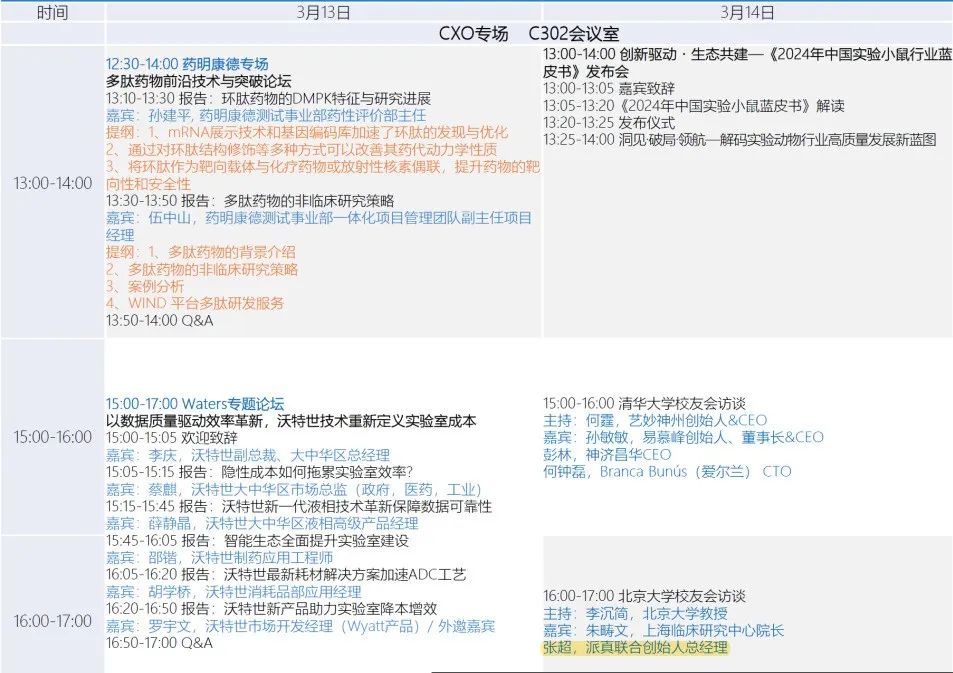Click the guest line mentioning '上海临床研究中心院长'
The height and width of the screenshot is (673, 953).
664,630
